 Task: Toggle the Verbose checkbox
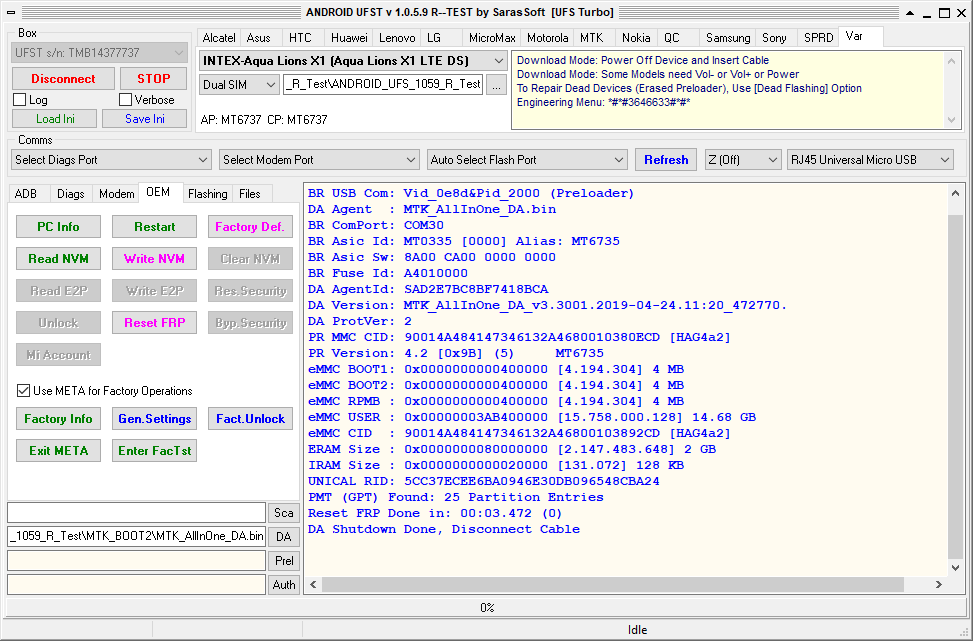126,100
